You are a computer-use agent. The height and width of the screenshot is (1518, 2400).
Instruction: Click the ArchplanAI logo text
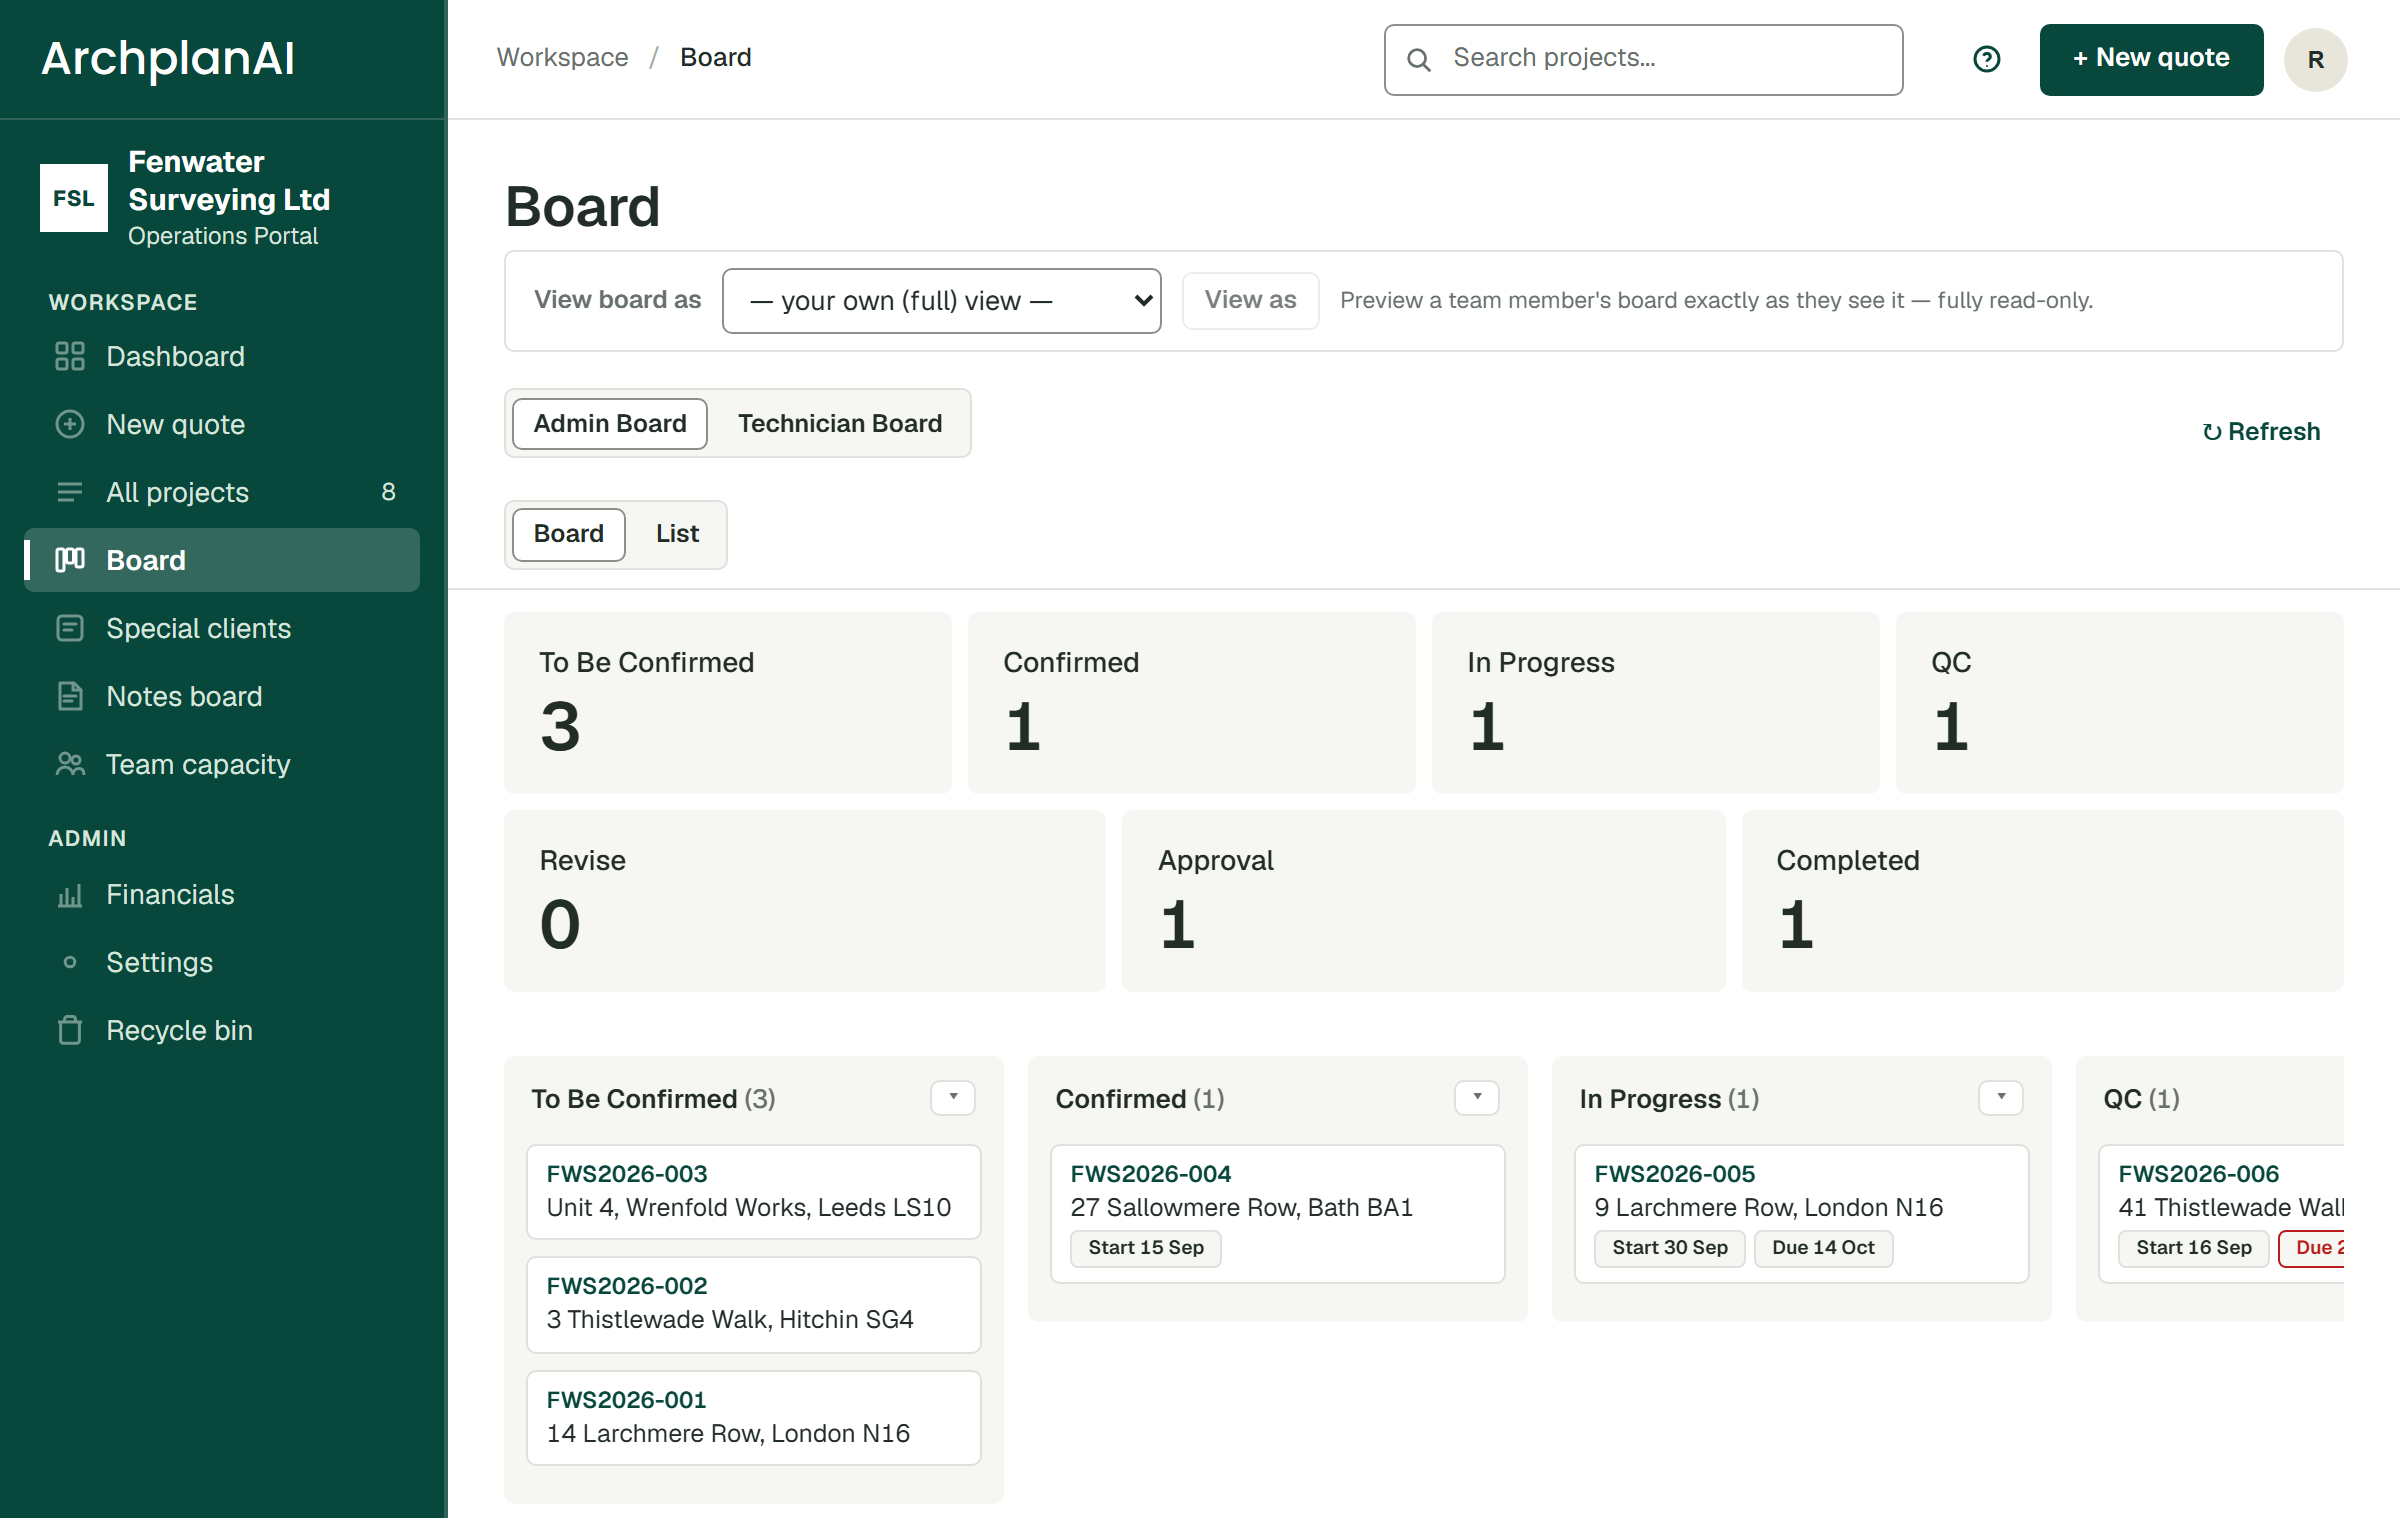click(168, 58)
